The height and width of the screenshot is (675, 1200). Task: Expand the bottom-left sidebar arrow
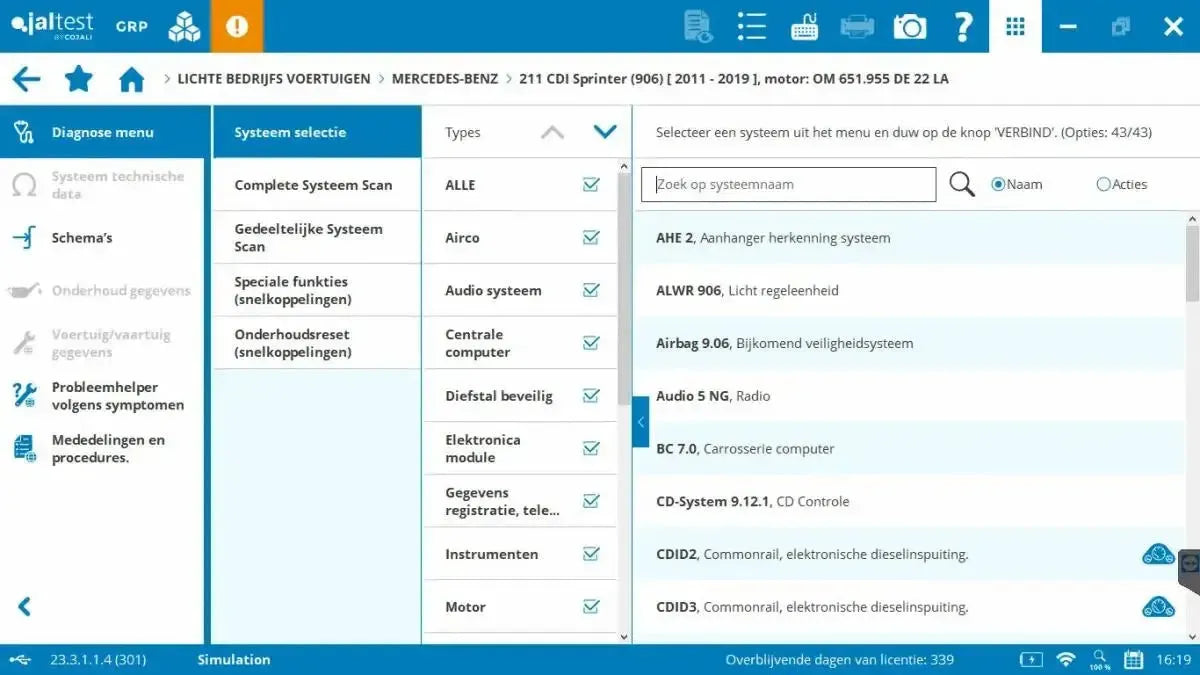22,606
